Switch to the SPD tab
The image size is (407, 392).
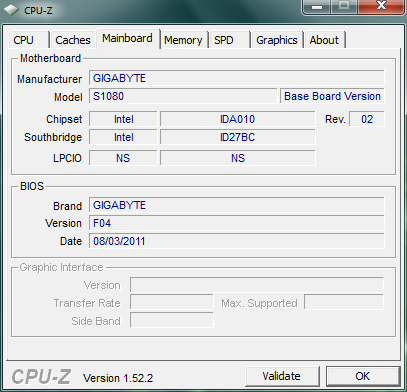230,40
